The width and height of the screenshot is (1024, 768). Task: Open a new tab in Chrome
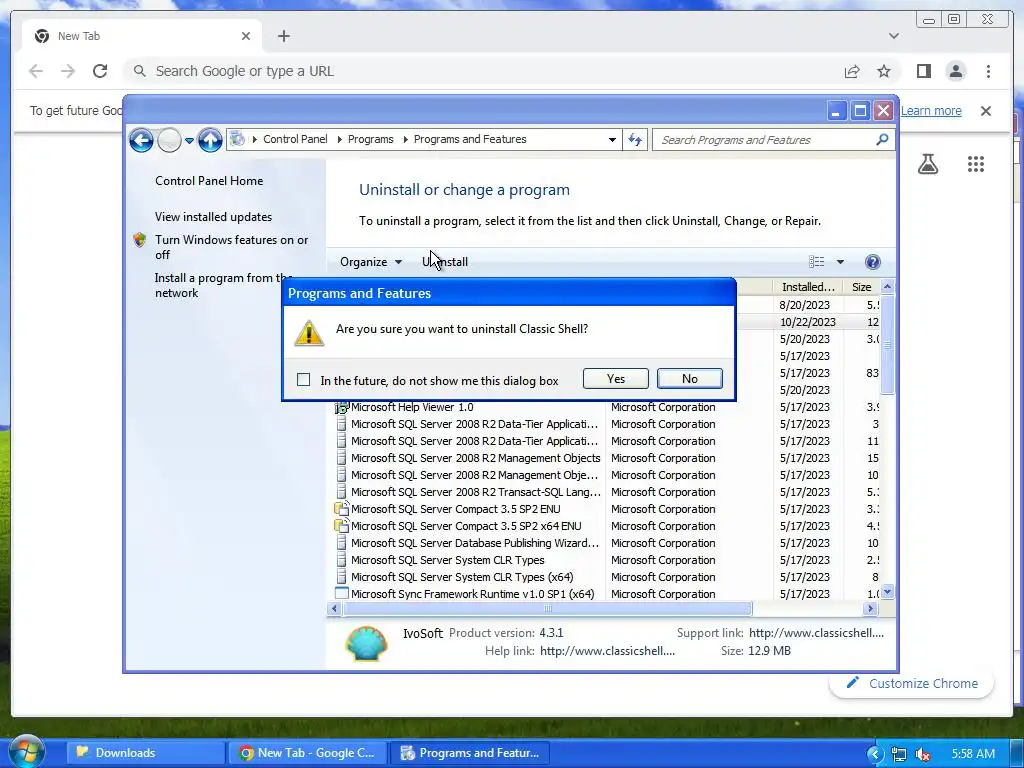point(283,36)
